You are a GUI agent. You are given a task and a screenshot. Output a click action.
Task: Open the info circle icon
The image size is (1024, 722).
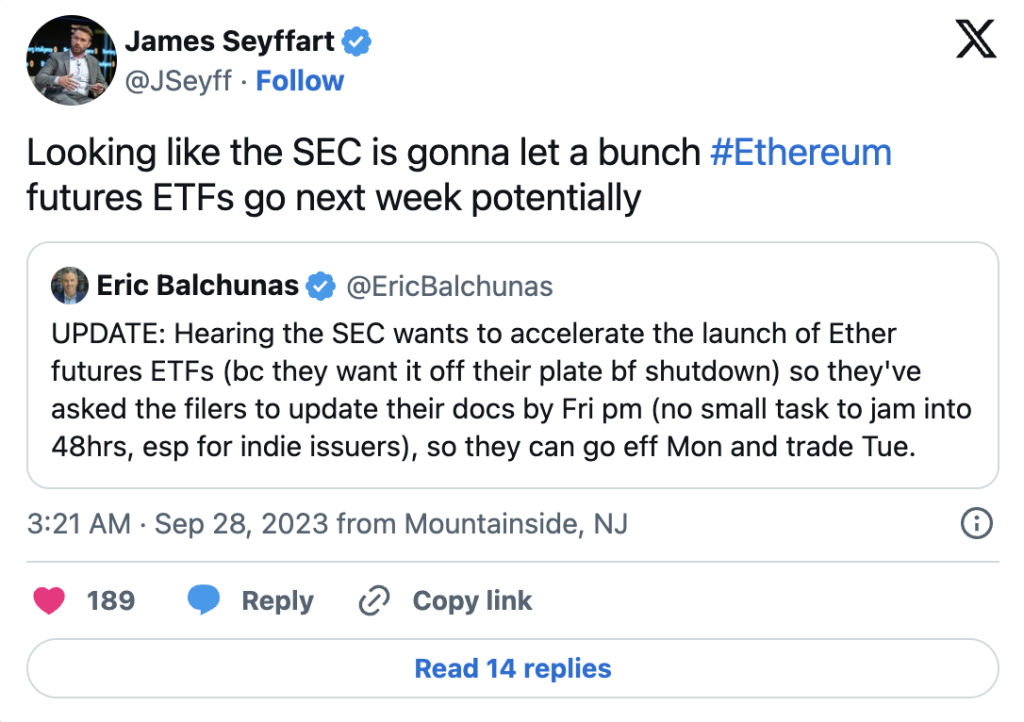tap(975, 523)
